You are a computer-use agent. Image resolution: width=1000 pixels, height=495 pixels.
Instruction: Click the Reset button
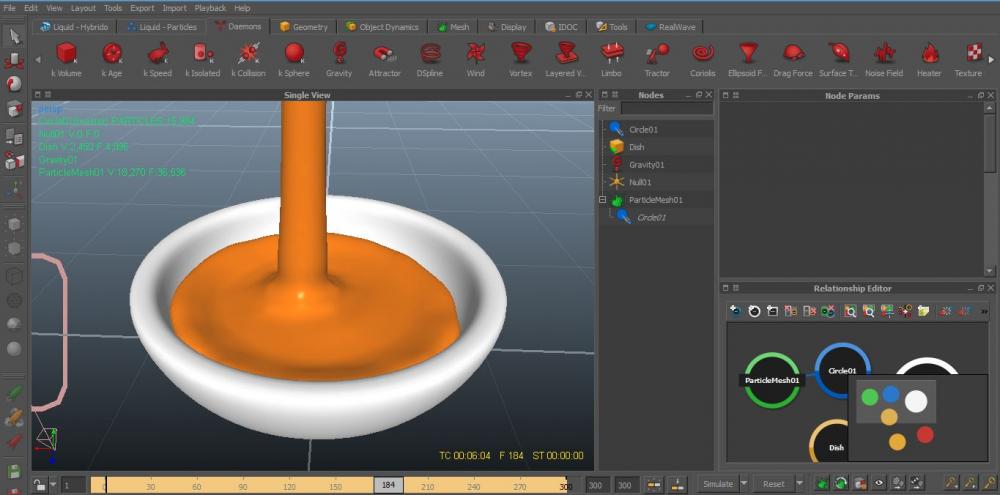click(774, 484)
